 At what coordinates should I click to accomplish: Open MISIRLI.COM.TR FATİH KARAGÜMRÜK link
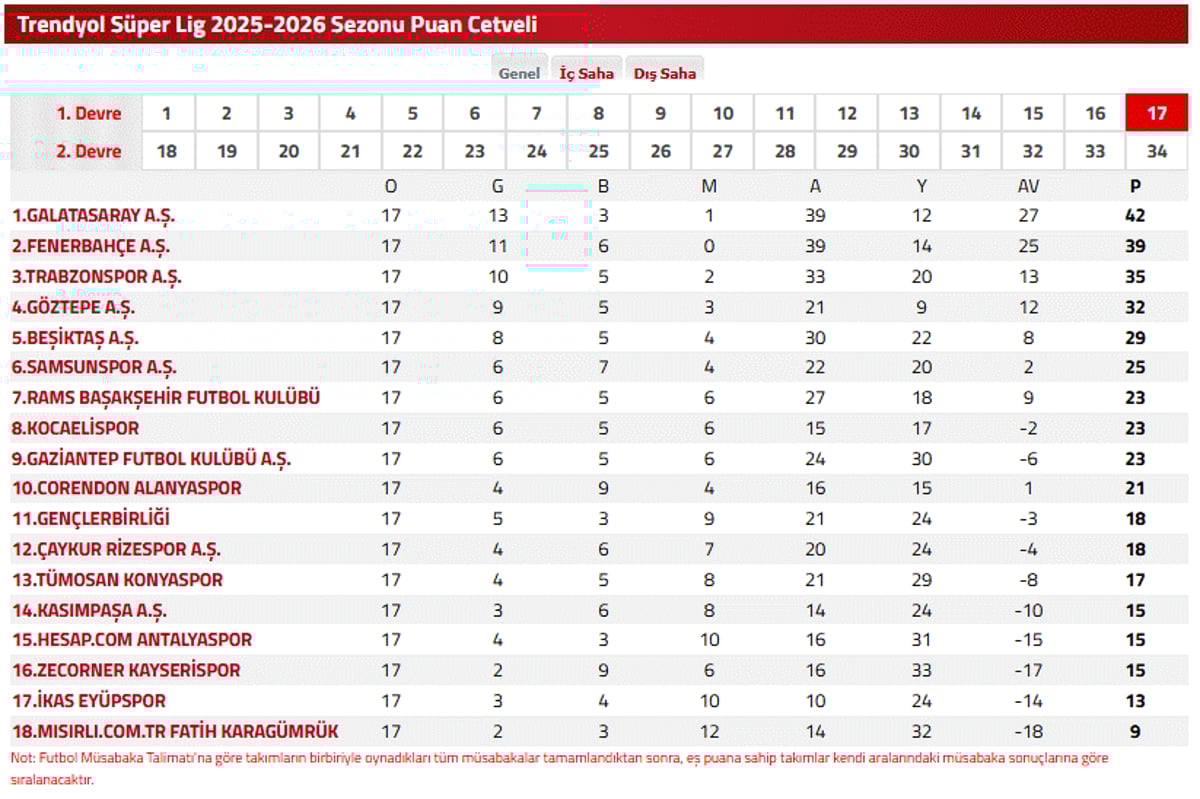(175, 731)
